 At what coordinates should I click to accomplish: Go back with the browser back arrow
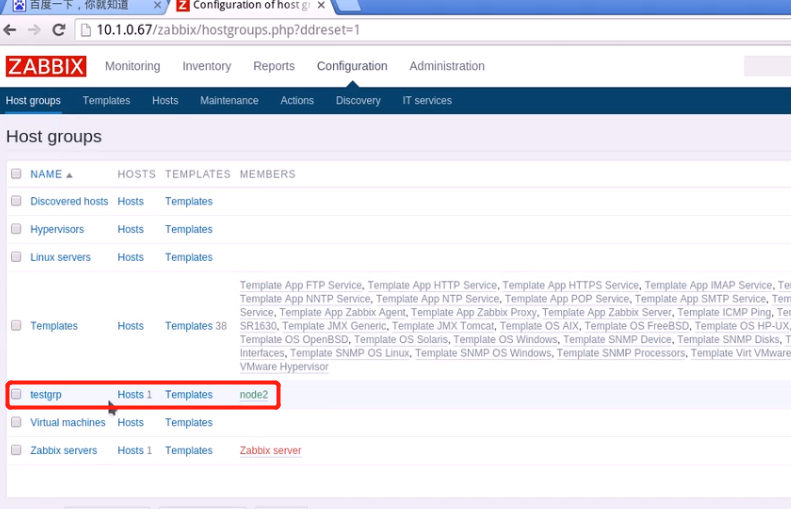[x=10, y=30]
